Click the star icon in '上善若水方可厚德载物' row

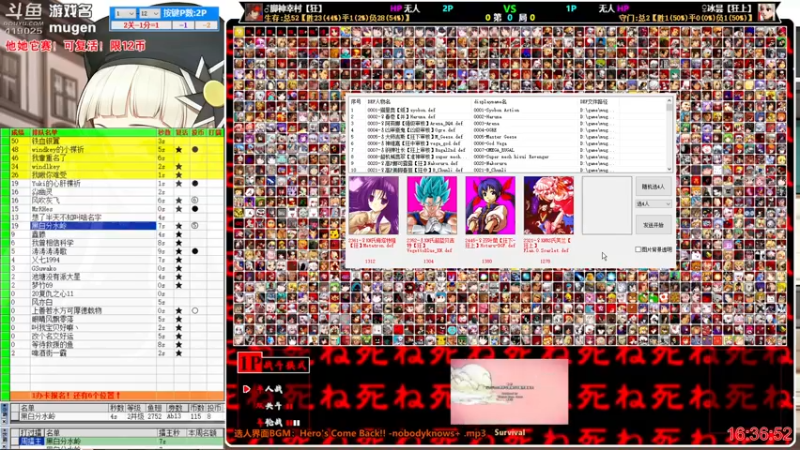pyautogui.click(x=179, y=310)
